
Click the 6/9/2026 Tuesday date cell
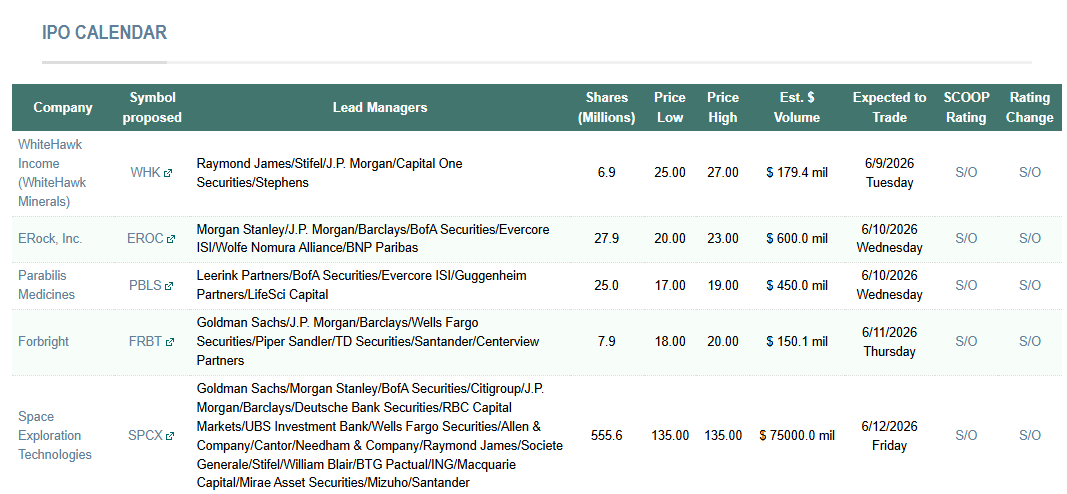pyautogui.click(x=889, y=173)
